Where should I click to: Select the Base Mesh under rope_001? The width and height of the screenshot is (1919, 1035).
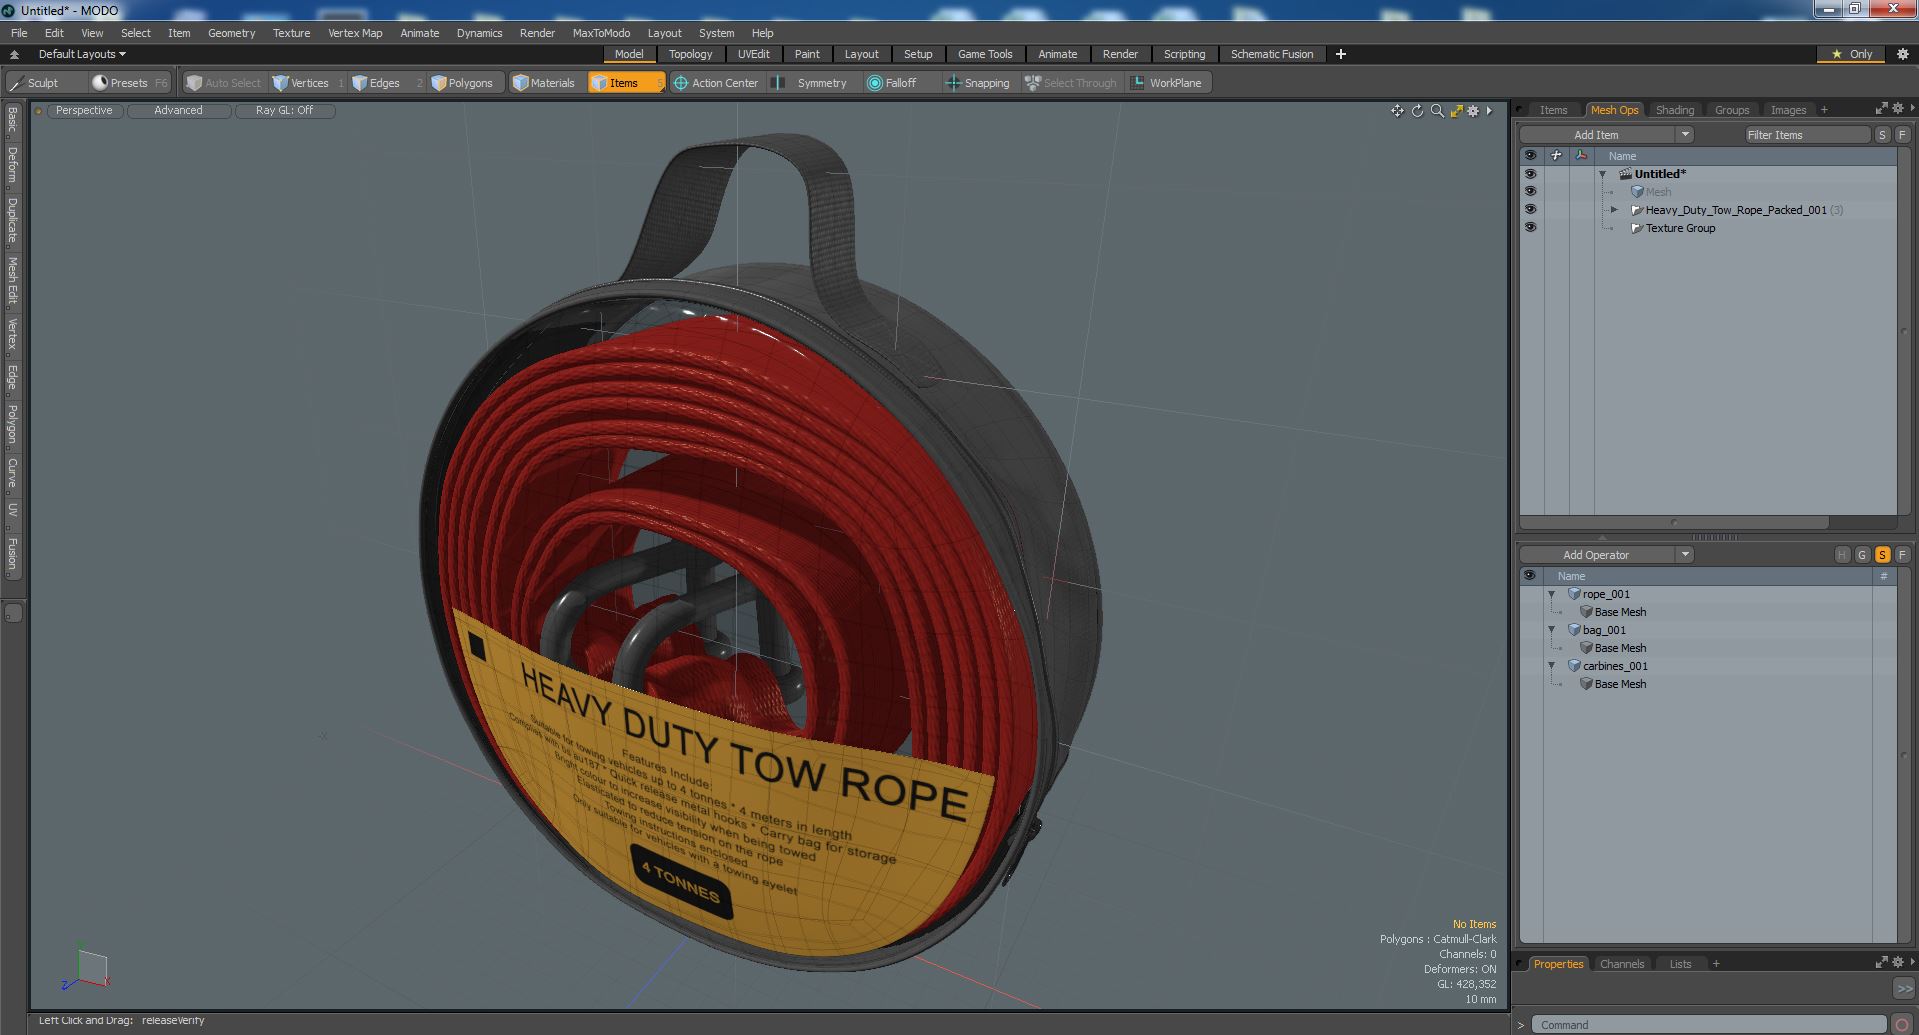click(1620, 612)
